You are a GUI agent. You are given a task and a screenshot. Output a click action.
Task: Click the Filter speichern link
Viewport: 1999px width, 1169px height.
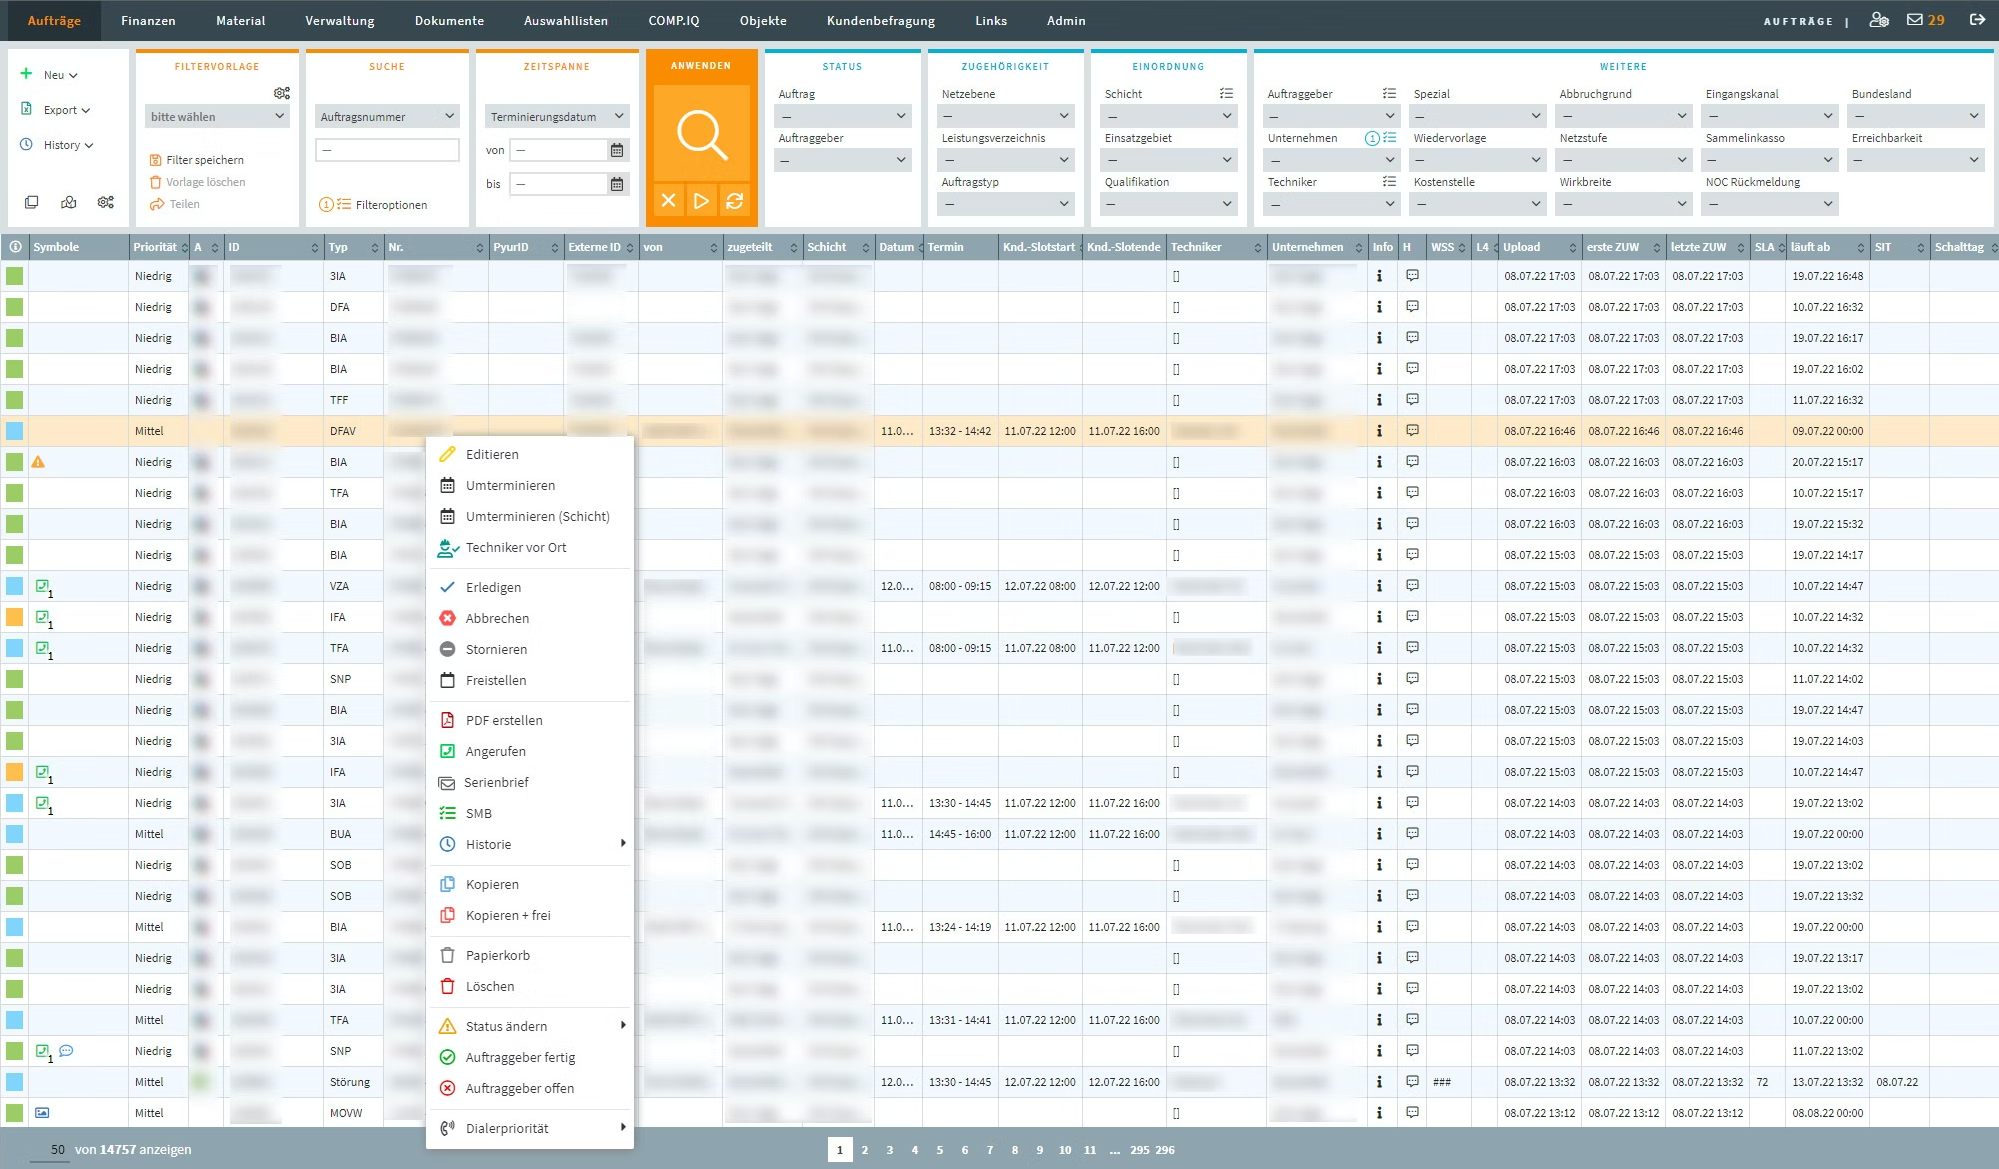204,160
